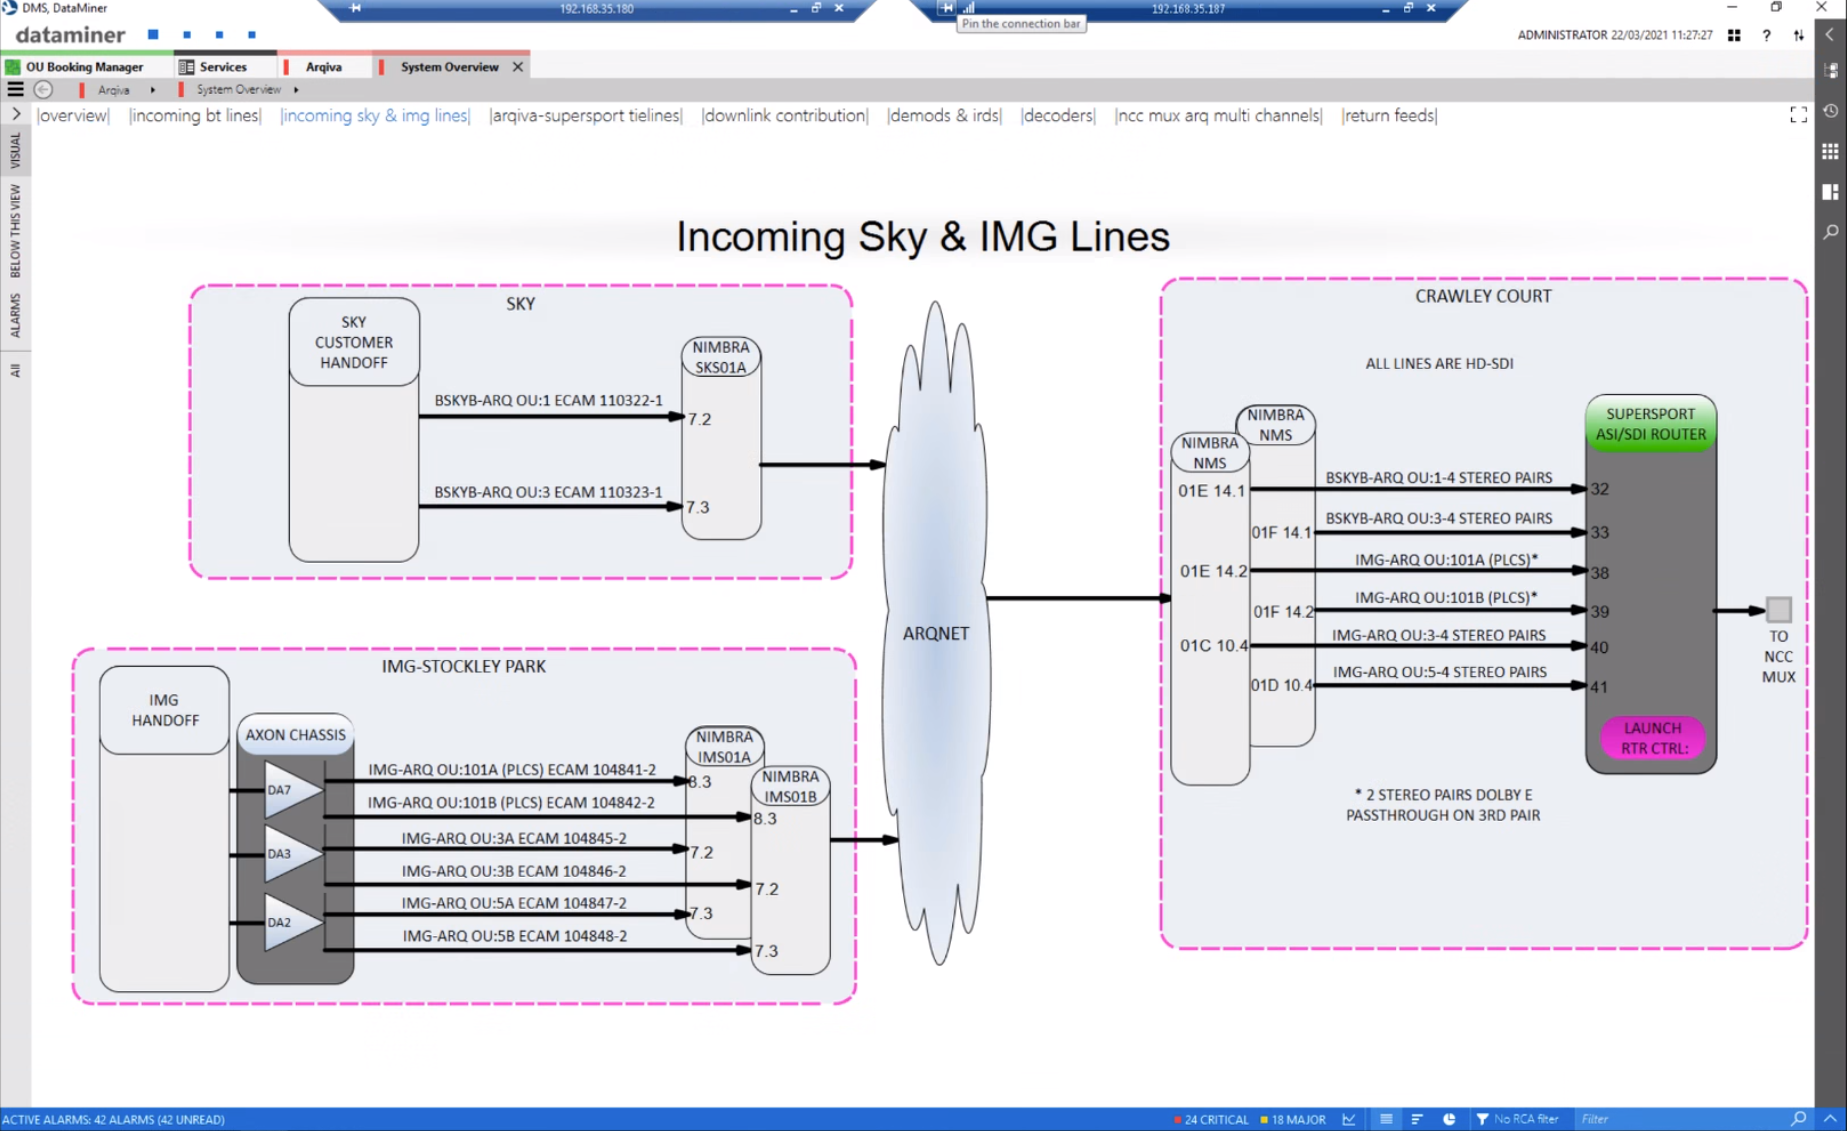The image size is (1847, 1131).
Task: Pin the 192.168.35.187 connection bar
Action: (946, 8)
